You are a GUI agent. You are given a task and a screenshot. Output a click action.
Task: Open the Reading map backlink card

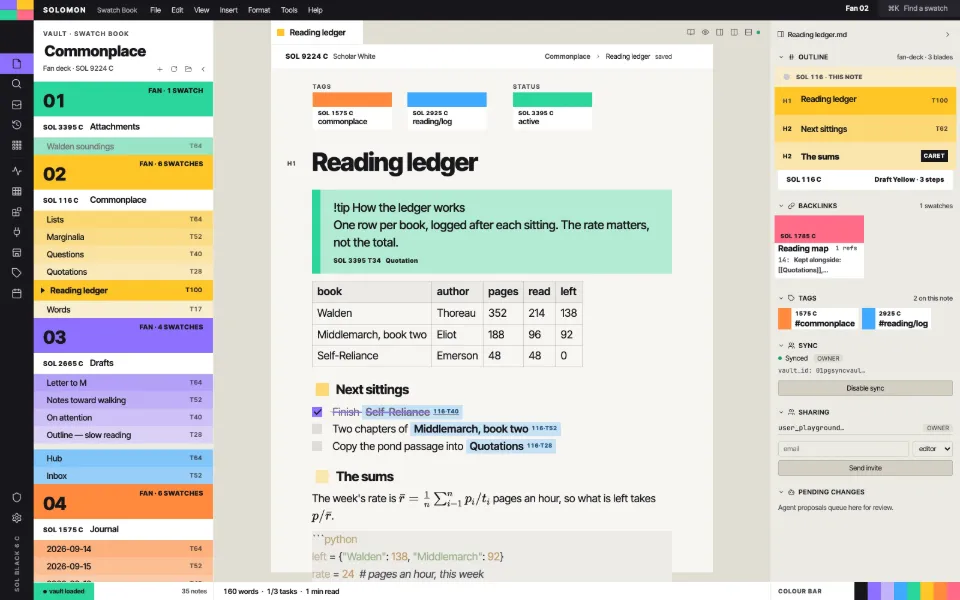pyautogui.click(x=819, y=246)
